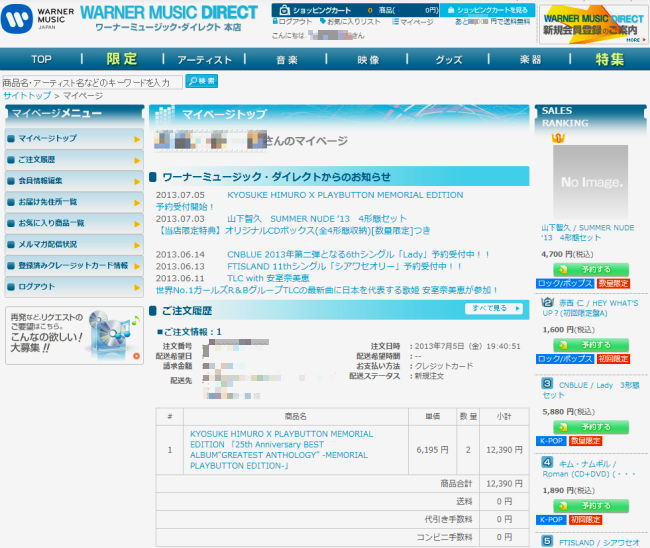Select メルマガ配信状況 in the side menu

coord(74,244)
